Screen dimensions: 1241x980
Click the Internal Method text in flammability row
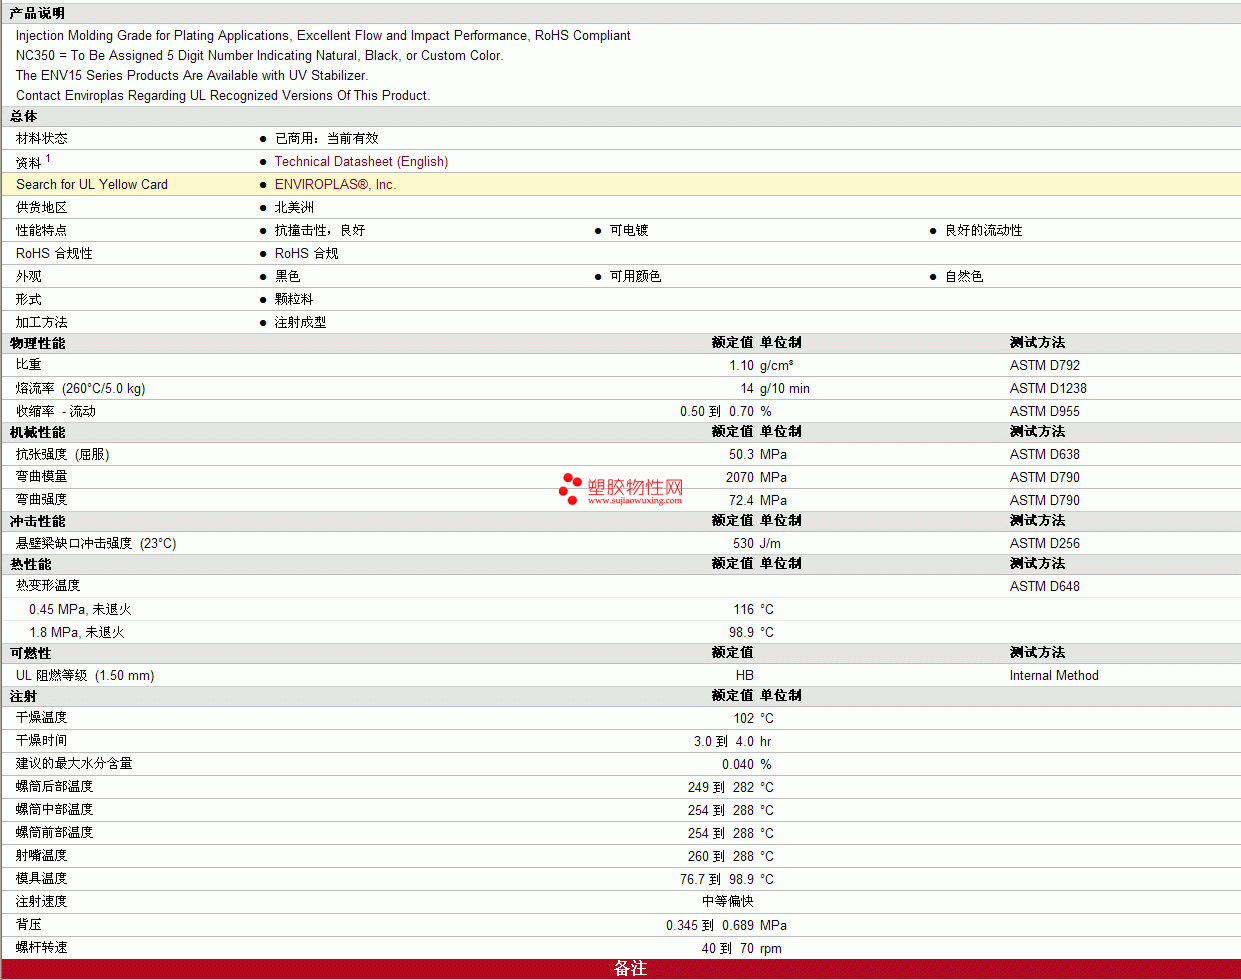[x=1053, y=675]
